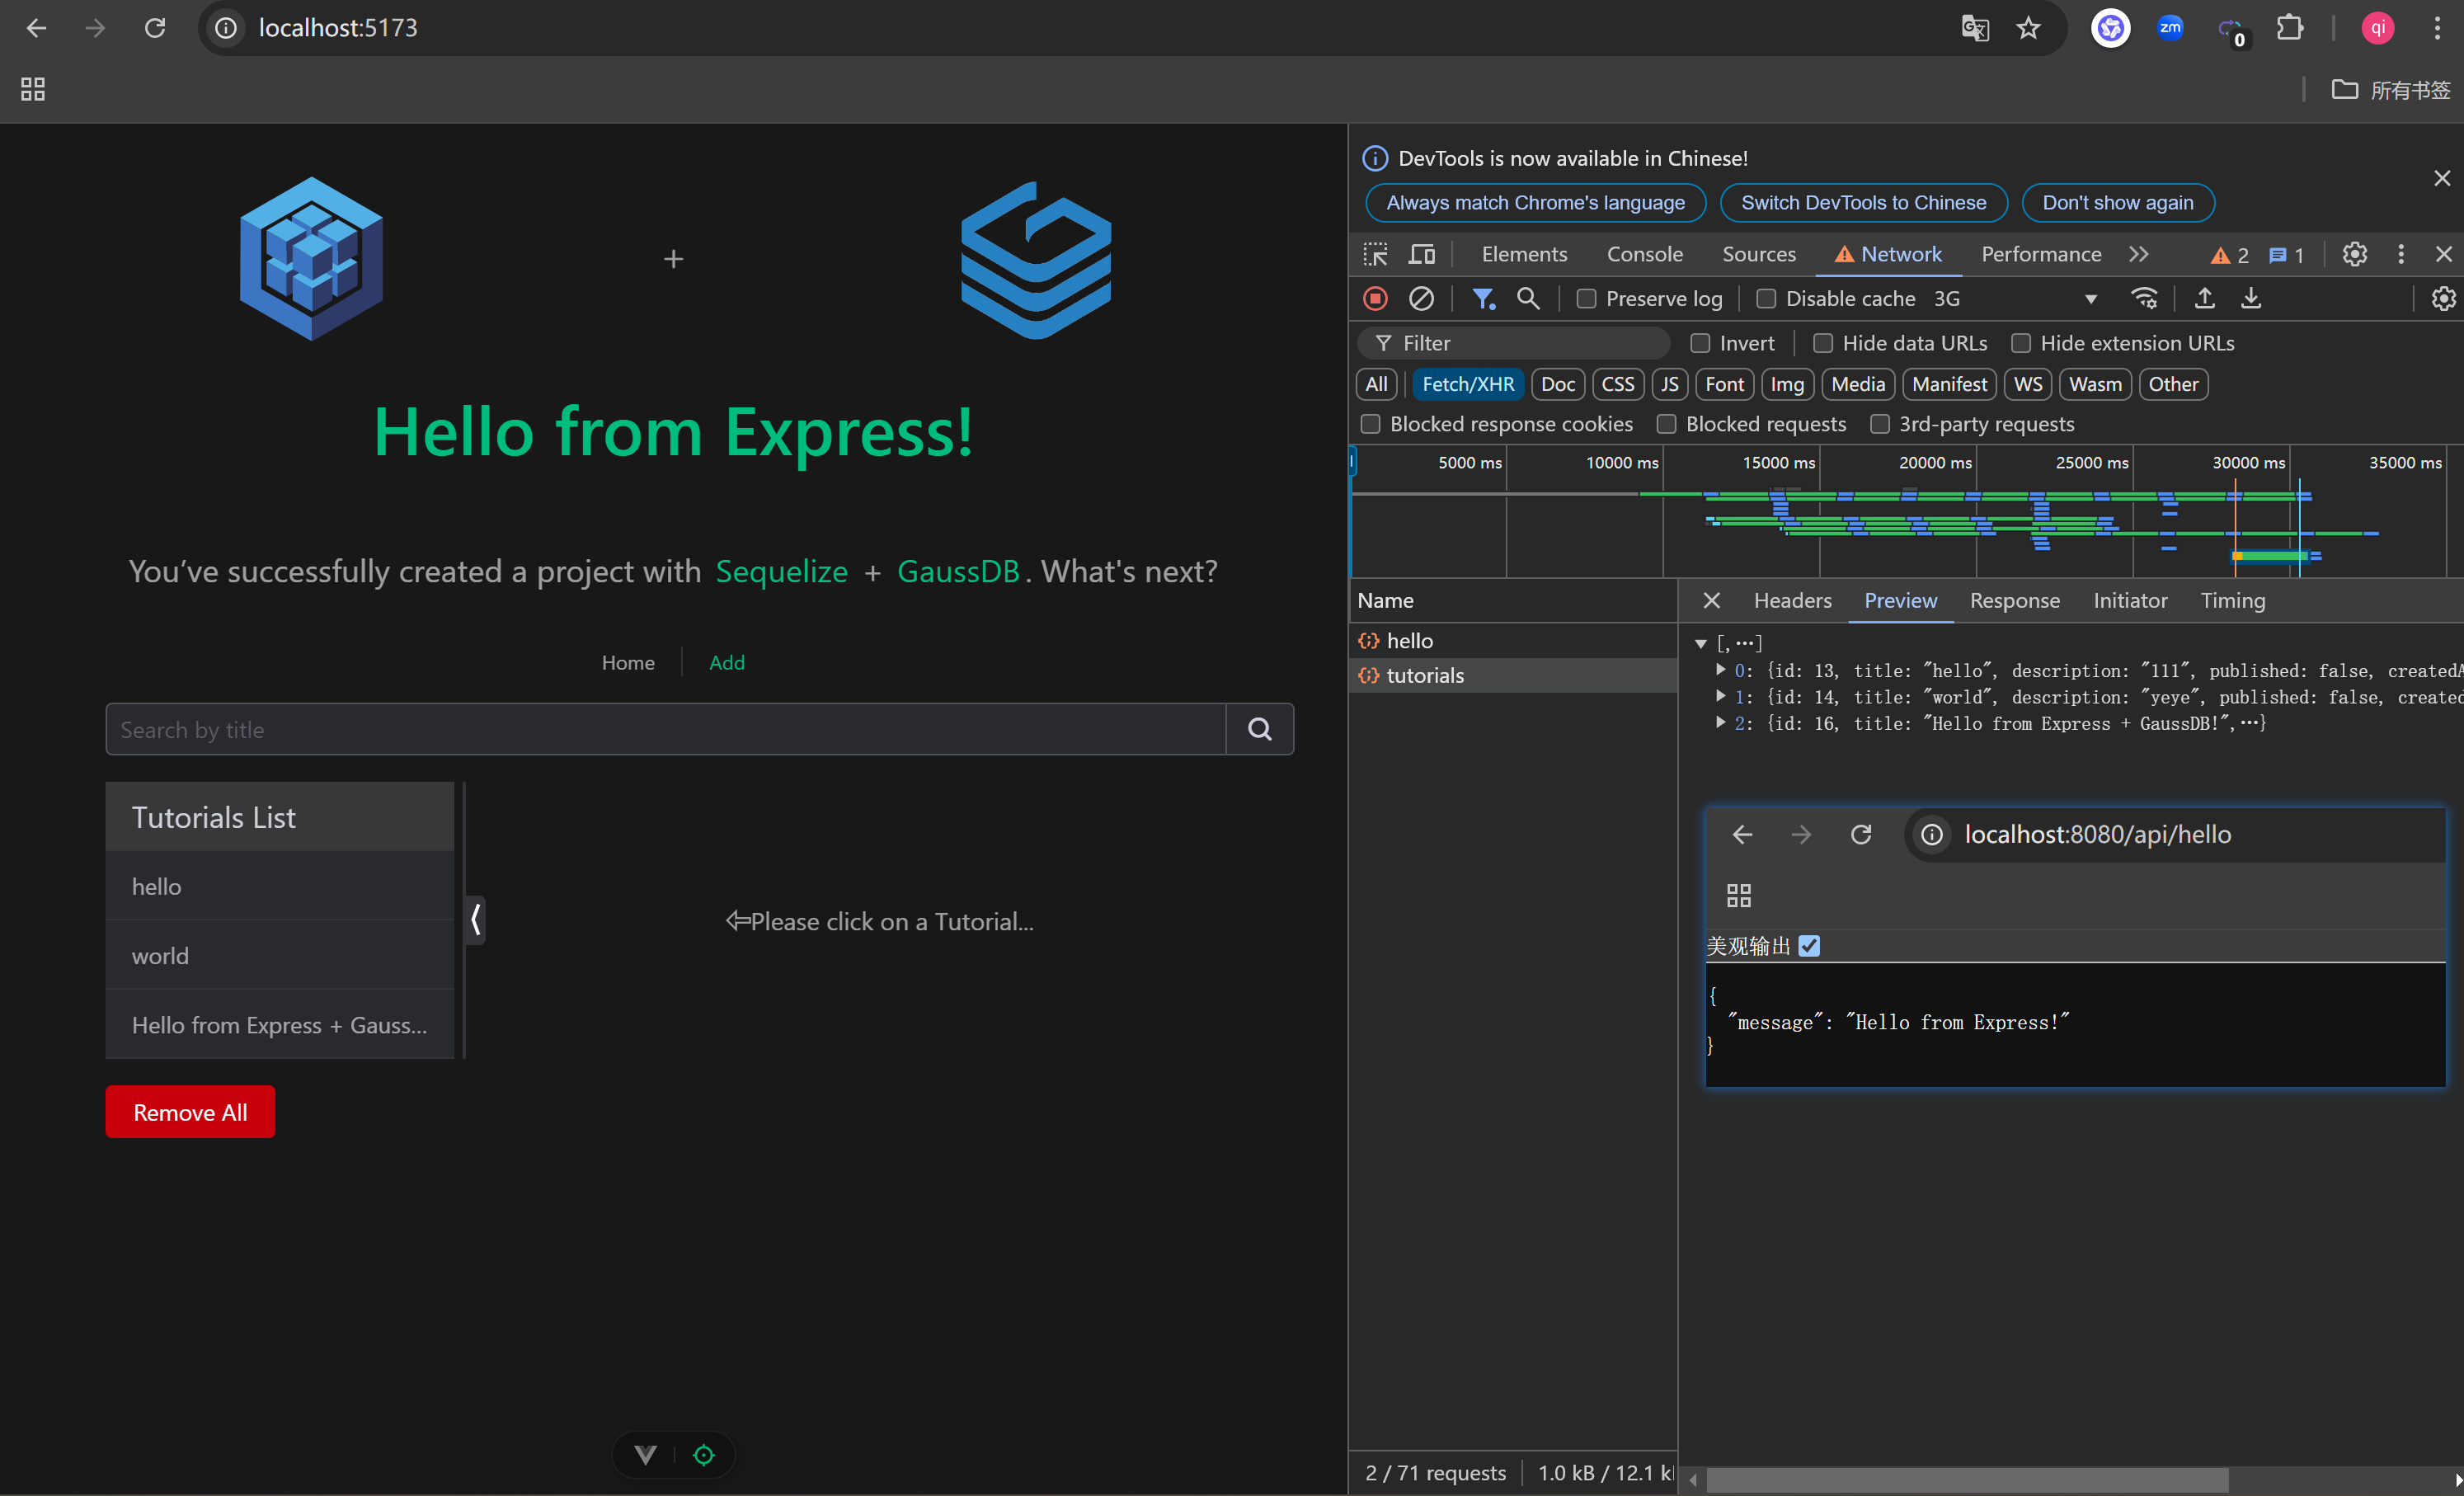Enable the Preserve log checkbox

coord(1586,299)
